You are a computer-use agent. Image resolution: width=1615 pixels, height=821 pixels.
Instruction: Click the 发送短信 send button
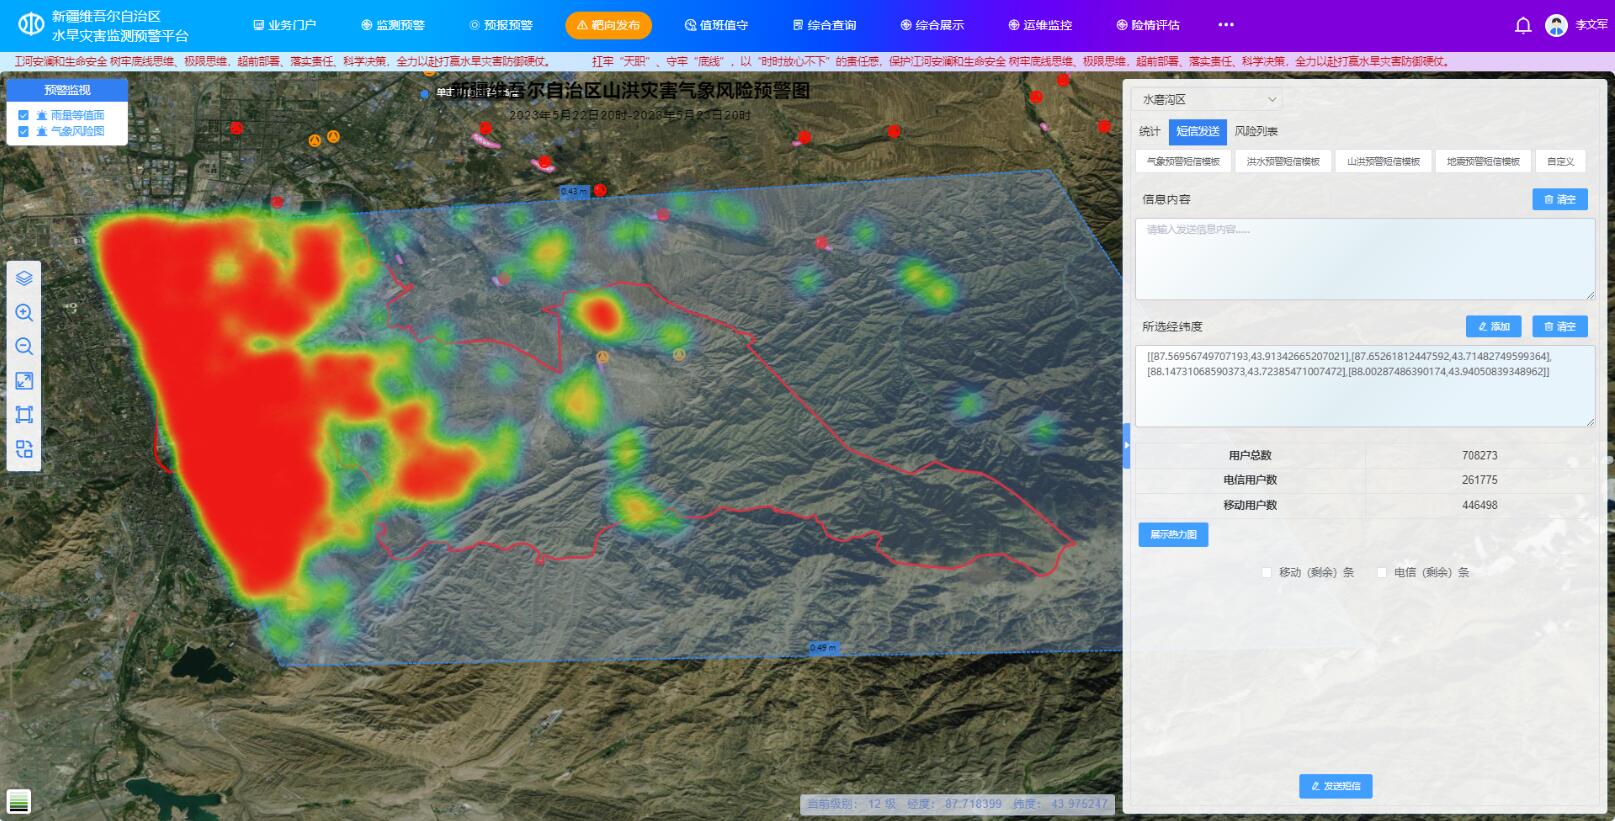point(1335,786)
